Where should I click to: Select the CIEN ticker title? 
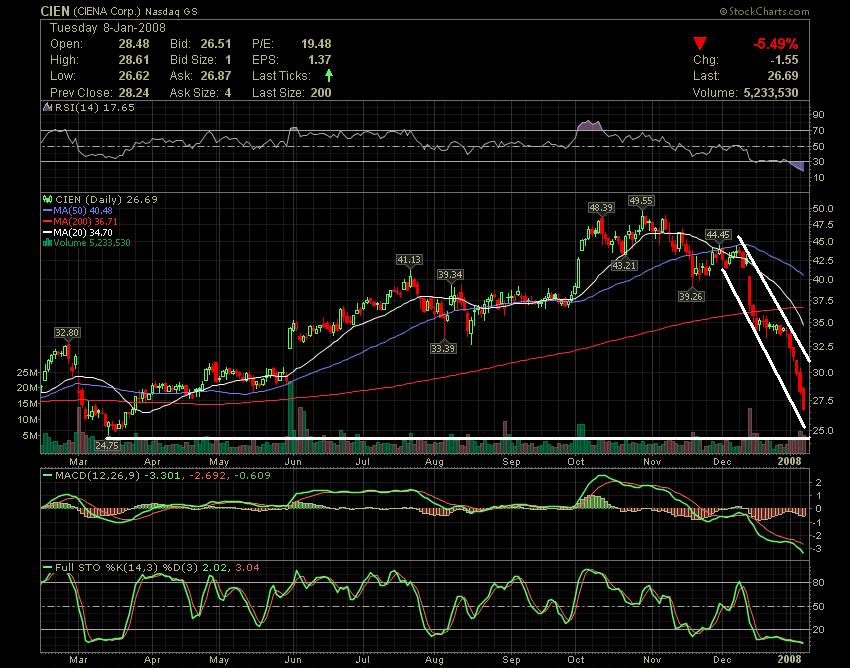55,11
